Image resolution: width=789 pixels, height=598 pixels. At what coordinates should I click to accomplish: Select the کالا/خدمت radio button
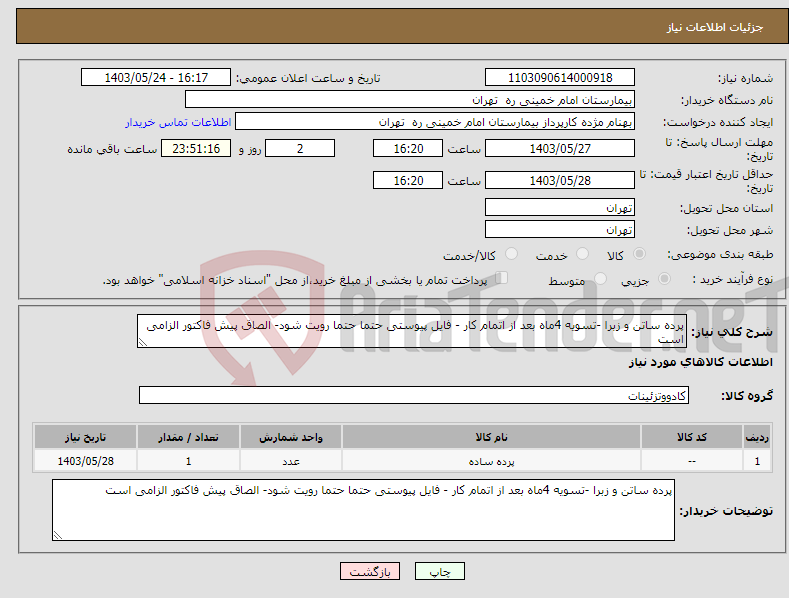click(511, 254)
